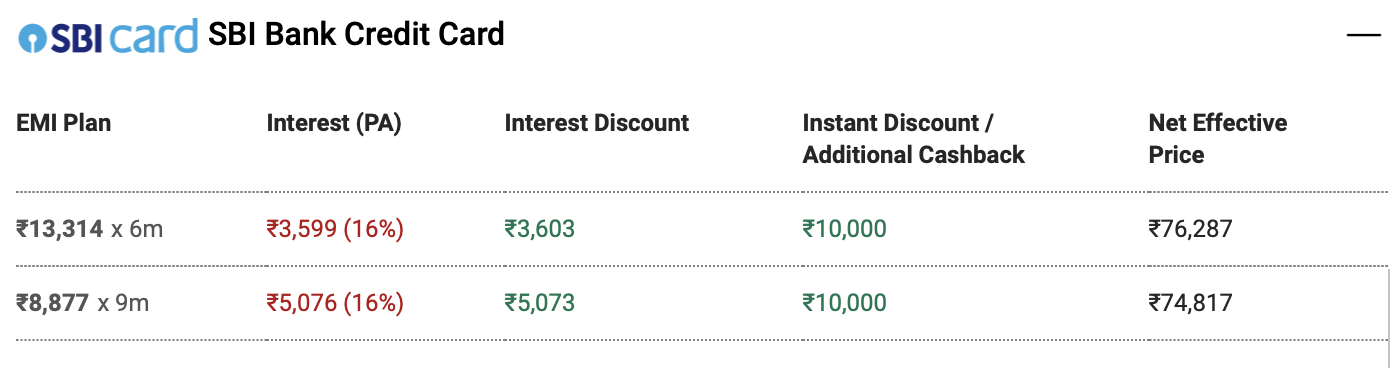The image size is (1392, 368).
Task: Click the ₹74,817 net effective price
Action: tap(1190, 302)
